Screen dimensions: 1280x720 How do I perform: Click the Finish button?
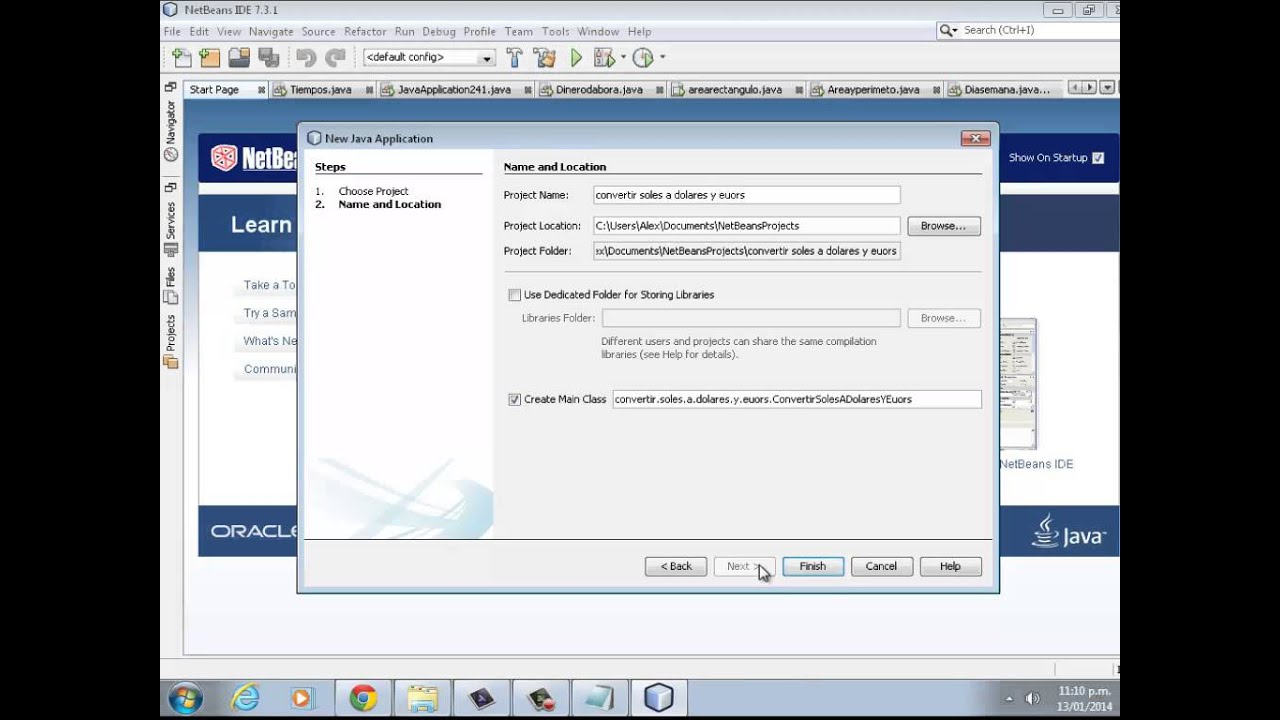813,566
